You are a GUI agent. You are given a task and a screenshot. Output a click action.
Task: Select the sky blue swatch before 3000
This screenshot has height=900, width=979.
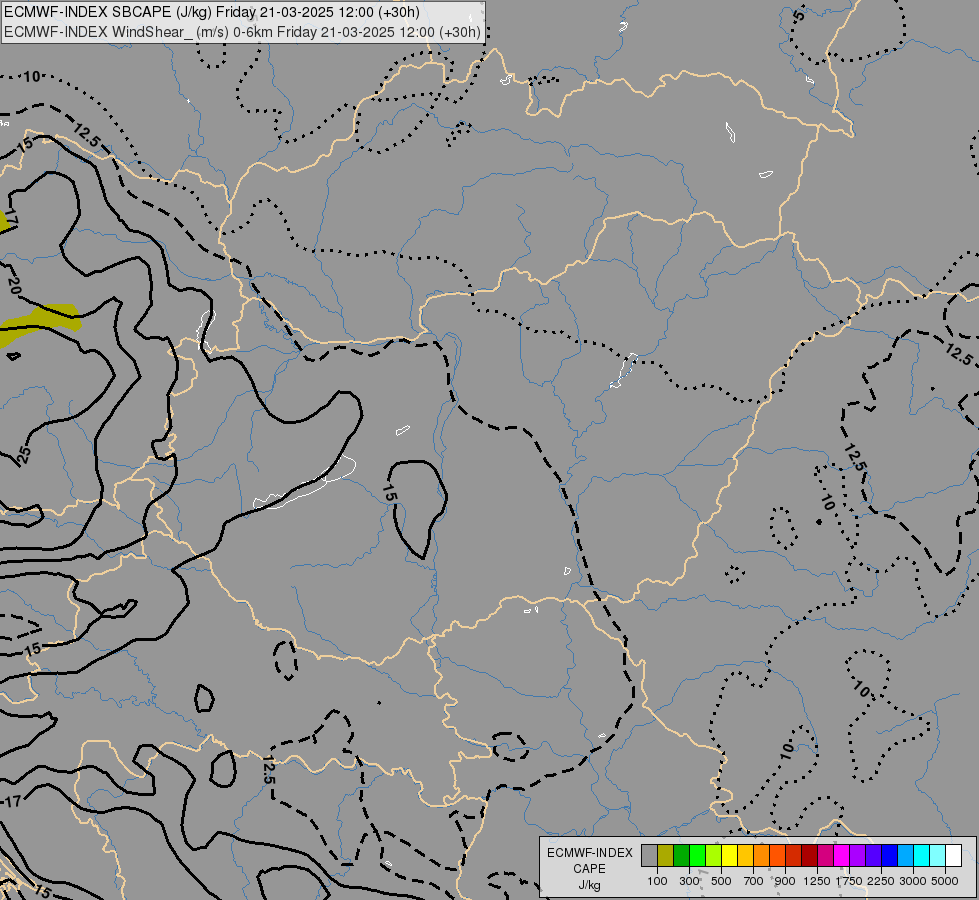point(905,856)
